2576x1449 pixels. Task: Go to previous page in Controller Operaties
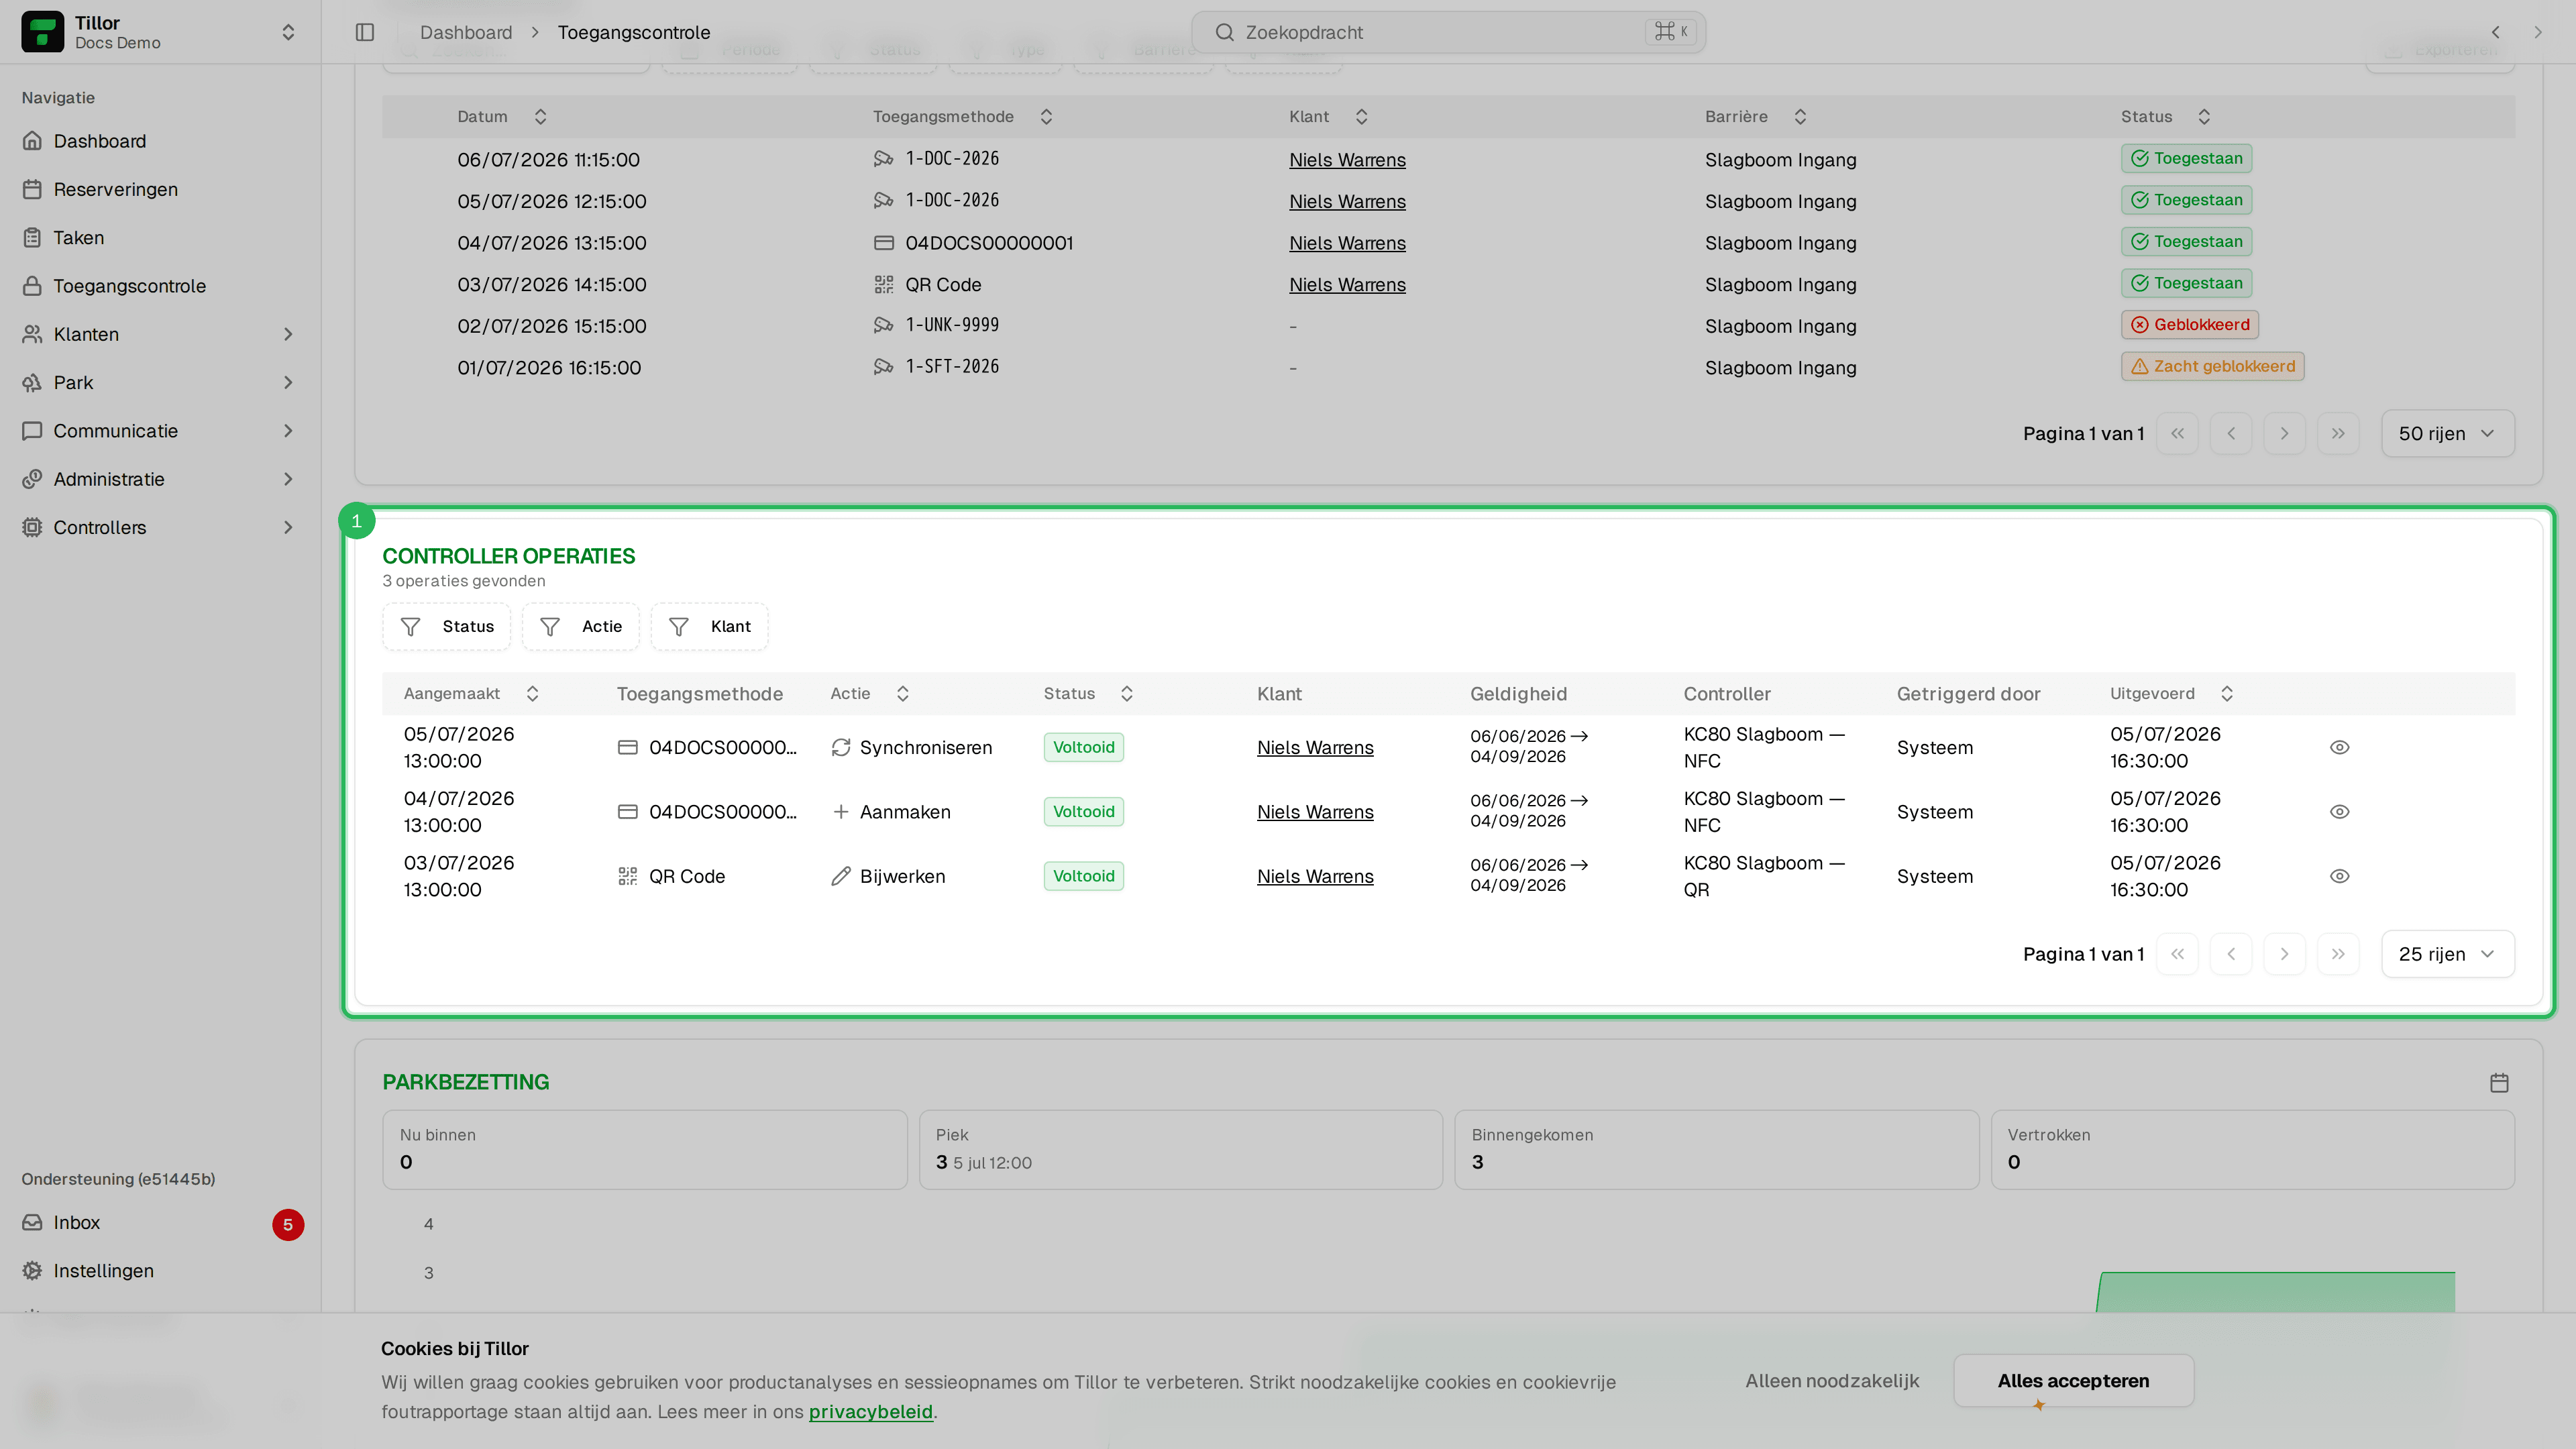pos(2231,954)
